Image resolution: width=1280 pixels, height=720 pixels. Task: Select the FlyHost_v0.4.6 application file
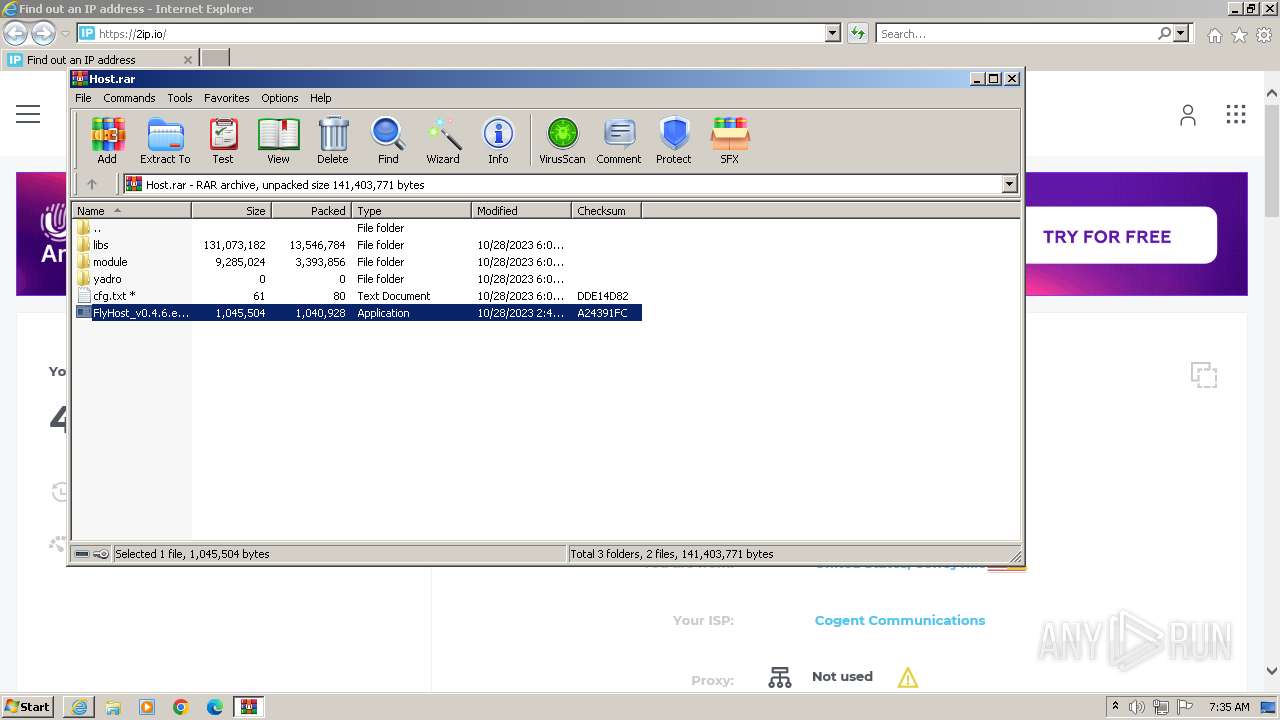[357, 313]
